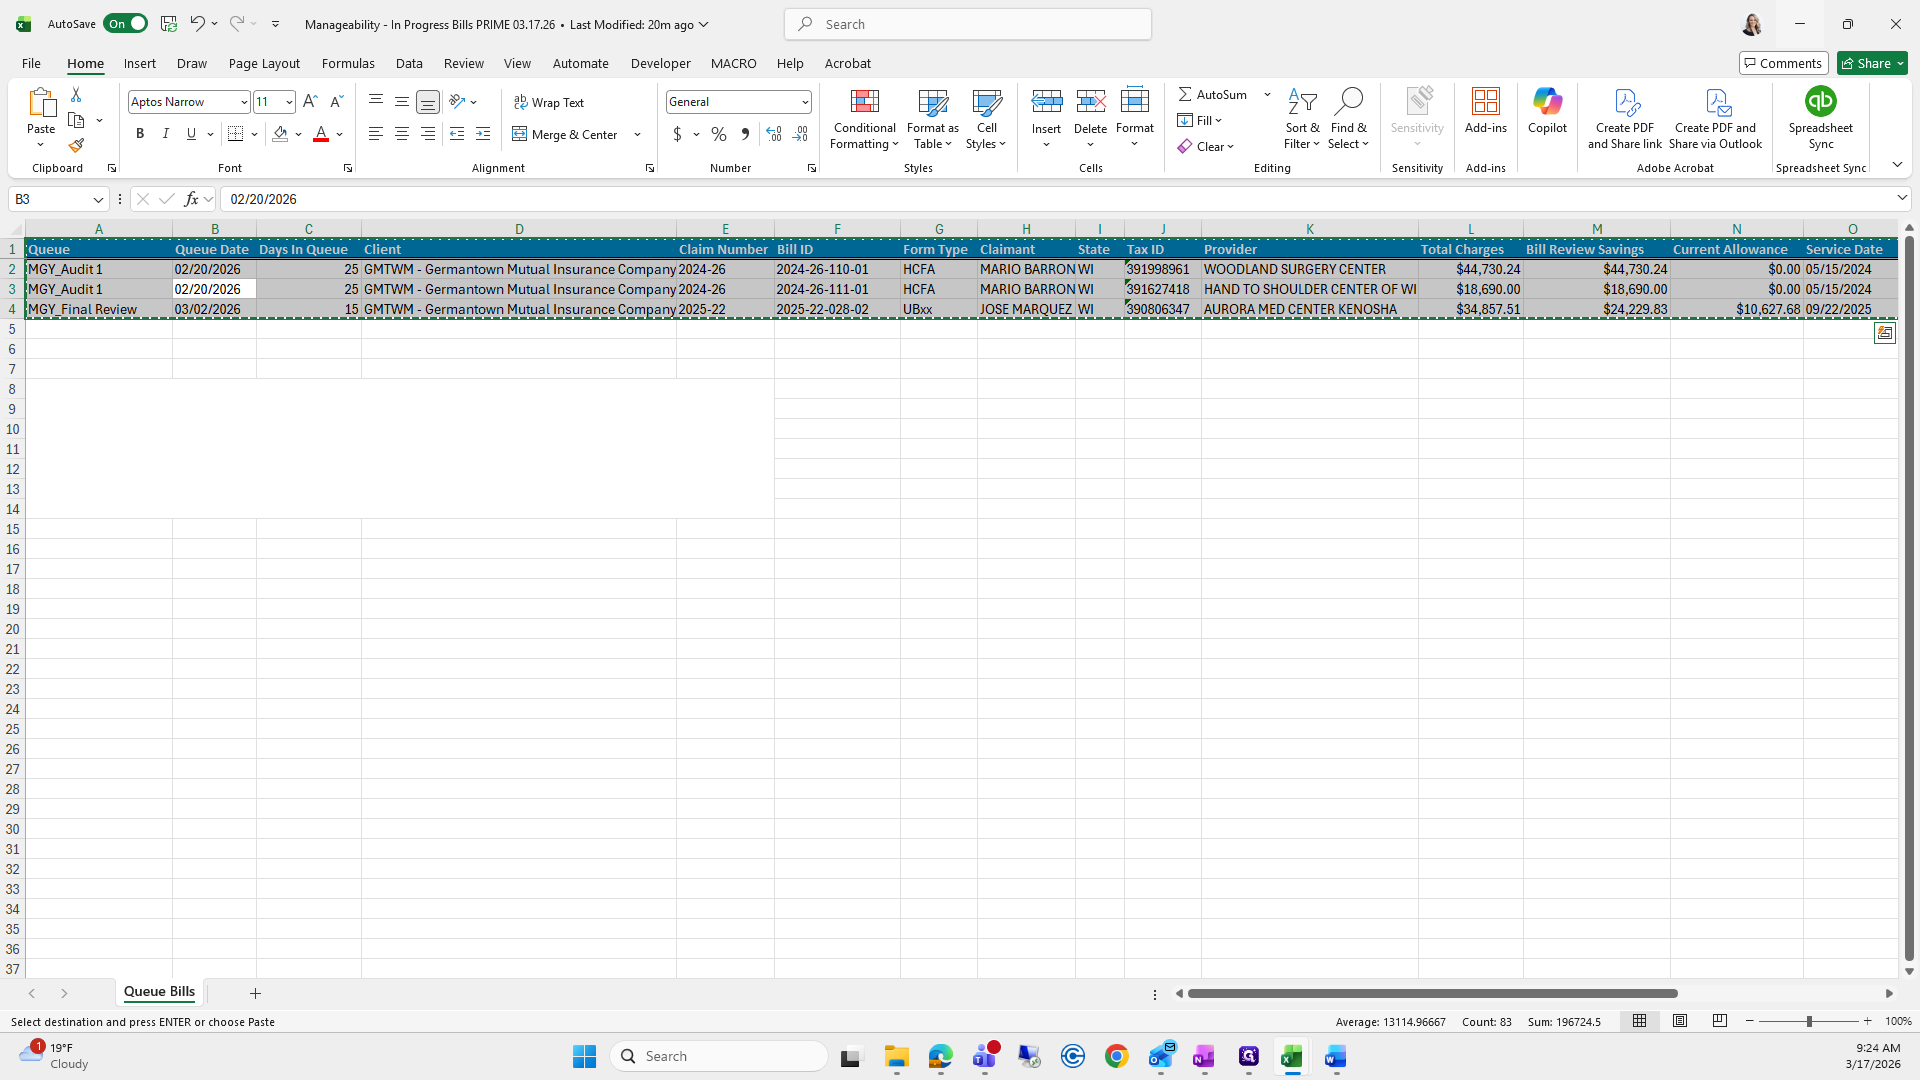Open the Comments pane button
Image resolution: width=1920 pixels, height=1080 pixels.
tap(1783, 63)
